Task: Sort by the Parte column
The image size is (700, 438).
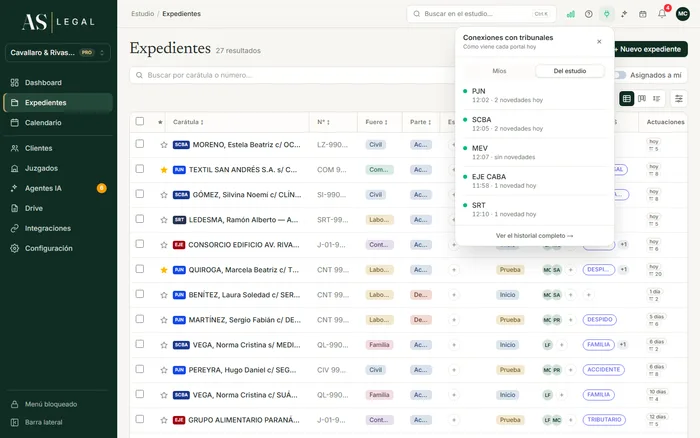Action: 421,122
